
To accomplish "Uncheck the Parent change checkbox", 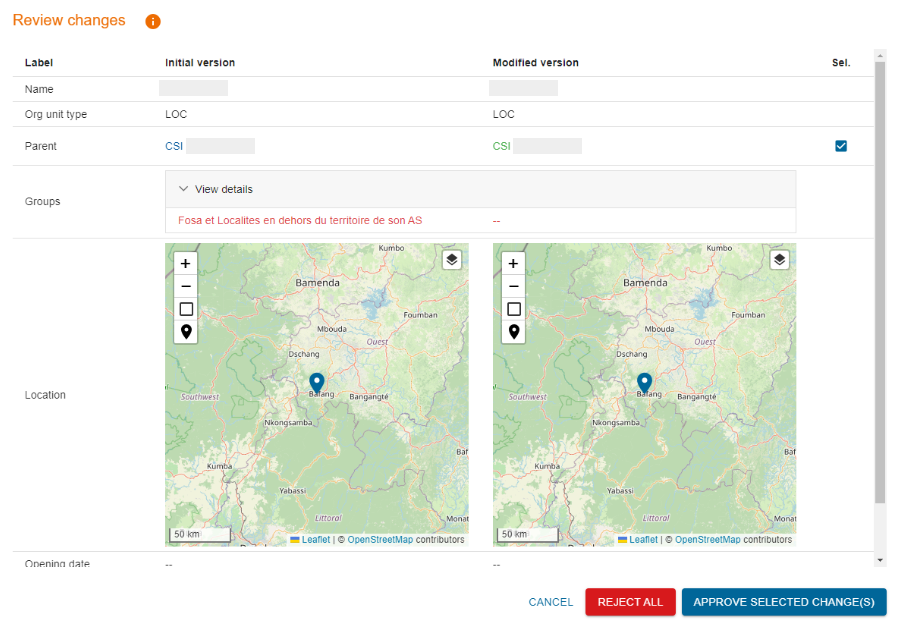I will coord(841,146).
